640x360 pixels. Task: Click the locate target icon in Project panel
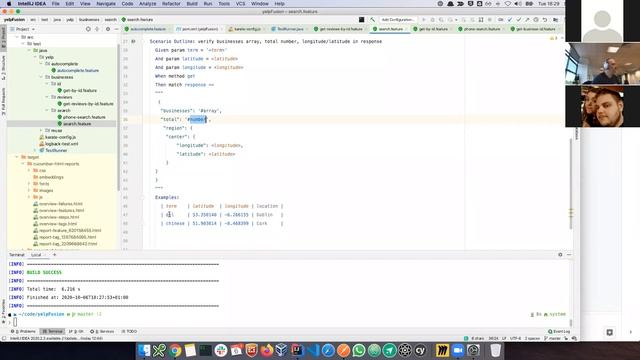point(88,29)
